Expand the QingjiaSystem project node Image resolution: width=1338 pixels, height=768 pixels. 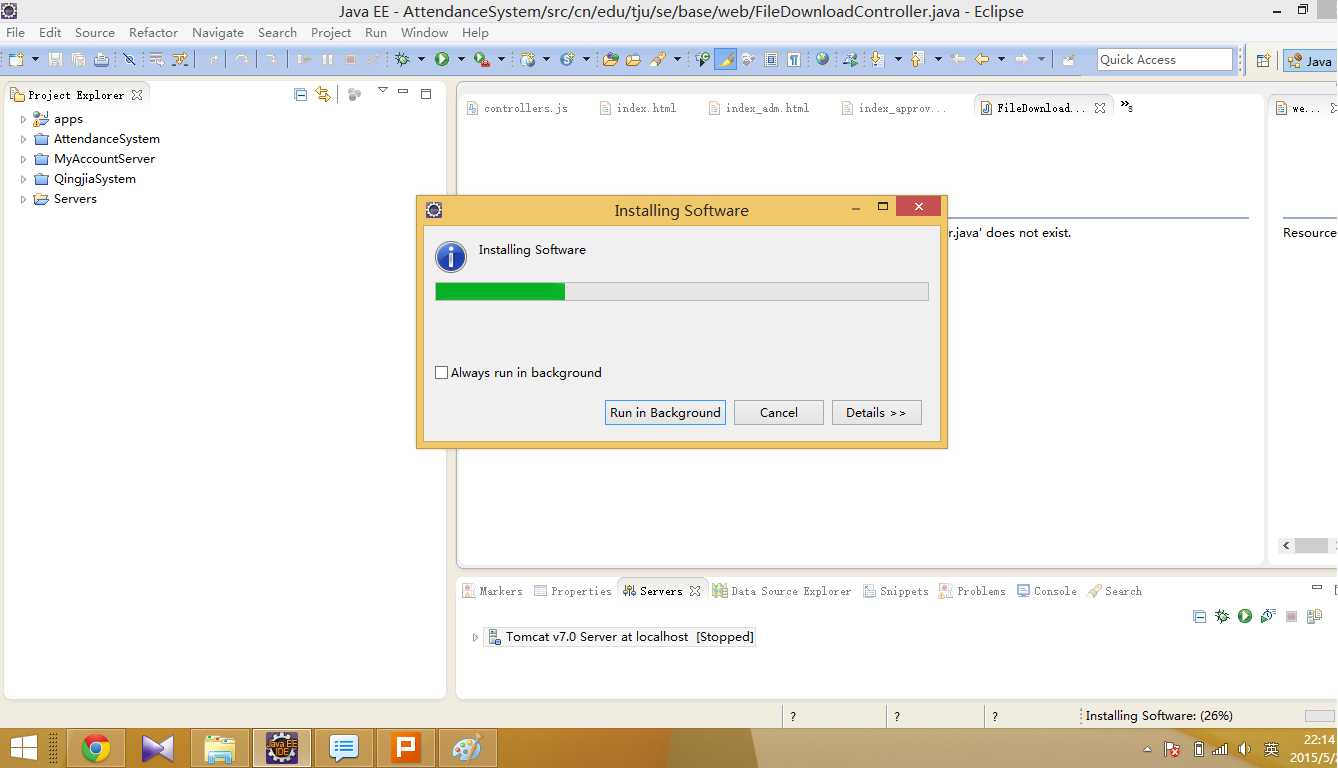pyautogui.click(x=23, y=179)
